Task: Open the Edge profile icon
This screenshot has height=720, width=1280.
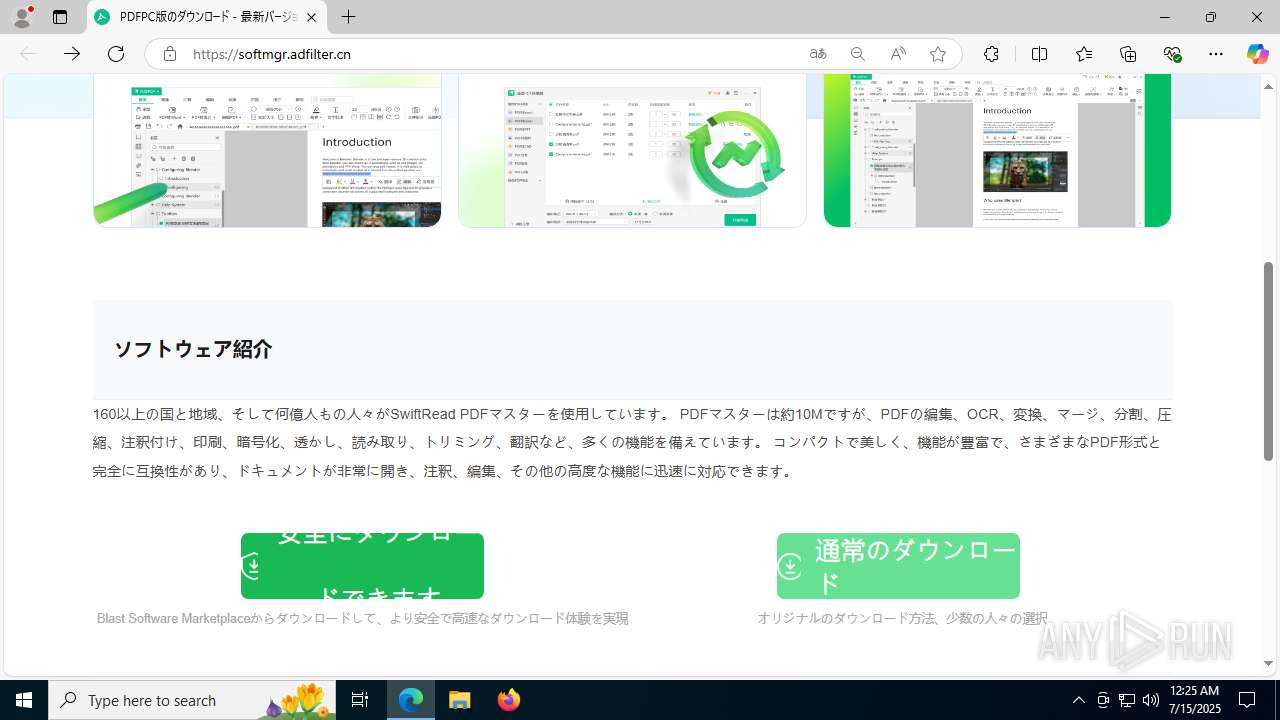Action: pos(22,17)
